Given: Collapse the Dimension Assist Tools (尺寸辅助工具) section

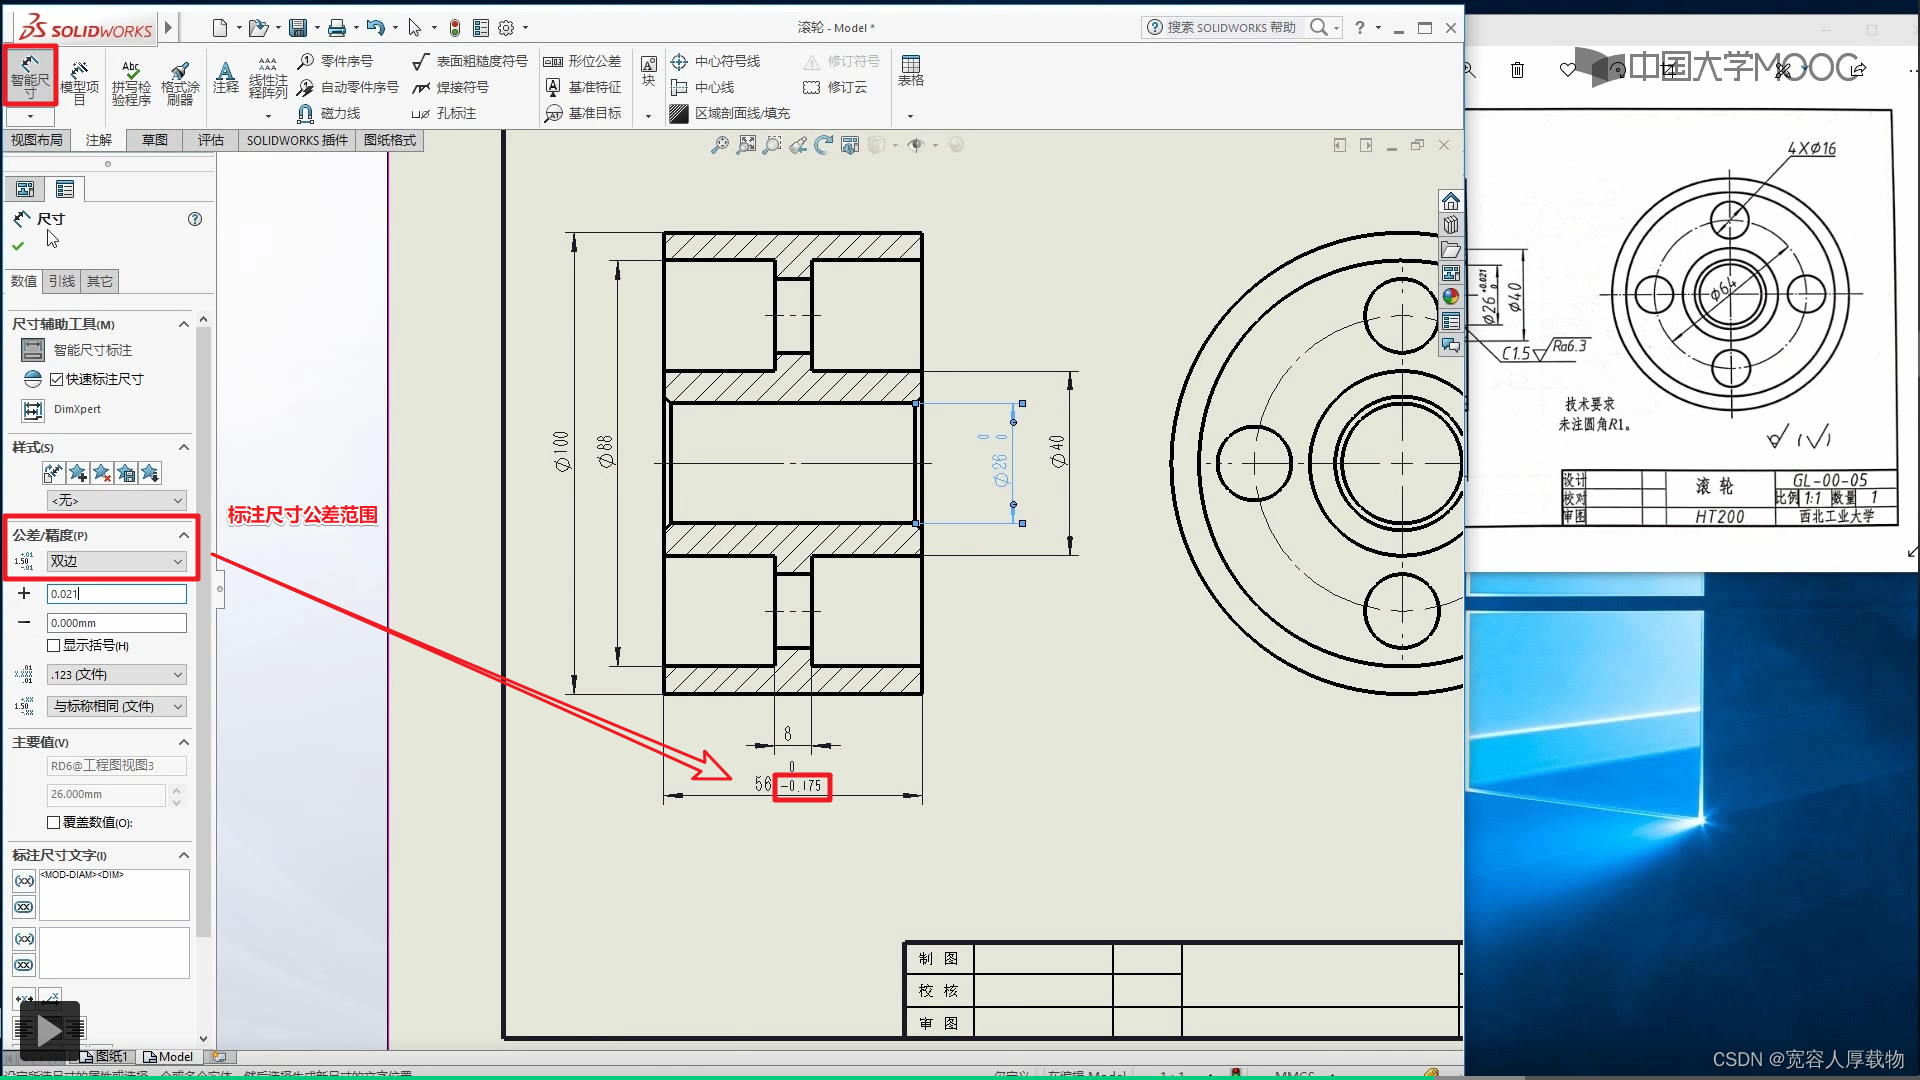Looking at the screenshot, I should 183,324.
